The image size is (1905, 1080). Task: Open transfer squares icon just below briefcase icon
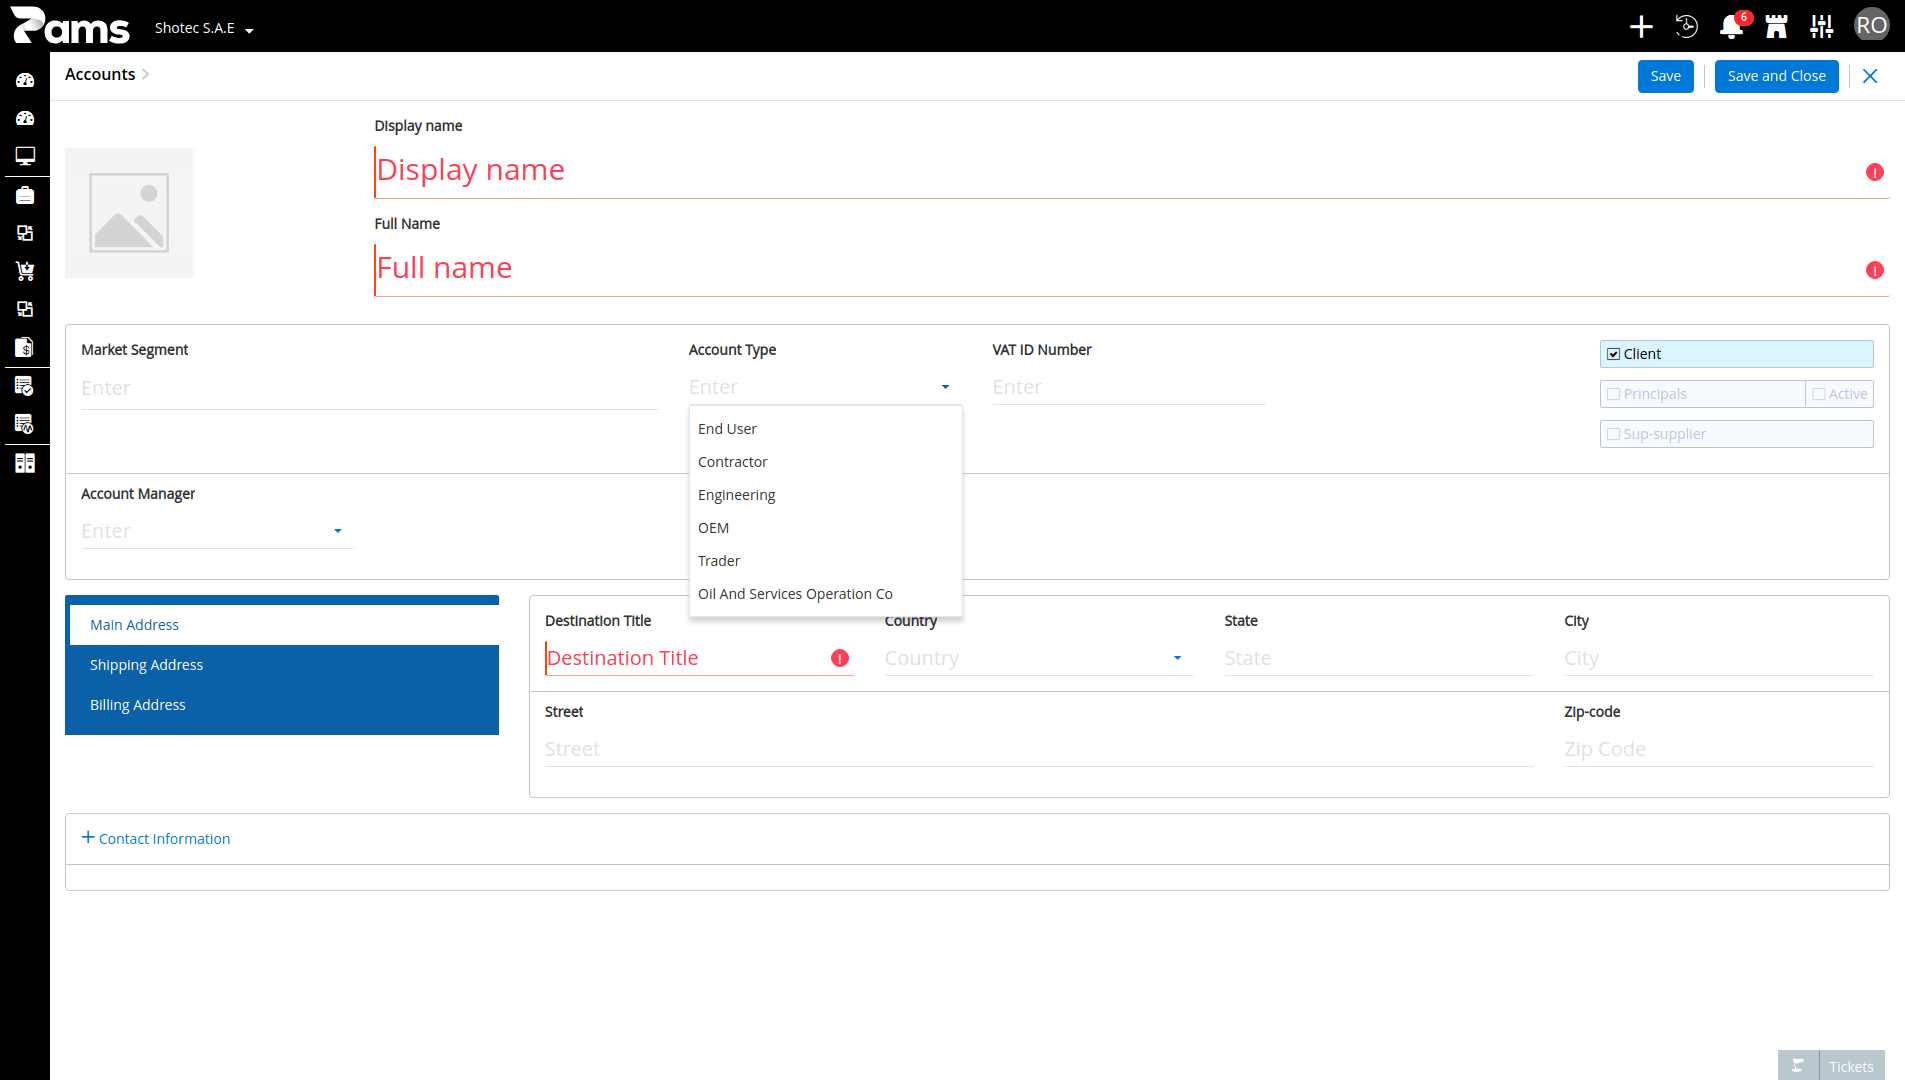25,233
